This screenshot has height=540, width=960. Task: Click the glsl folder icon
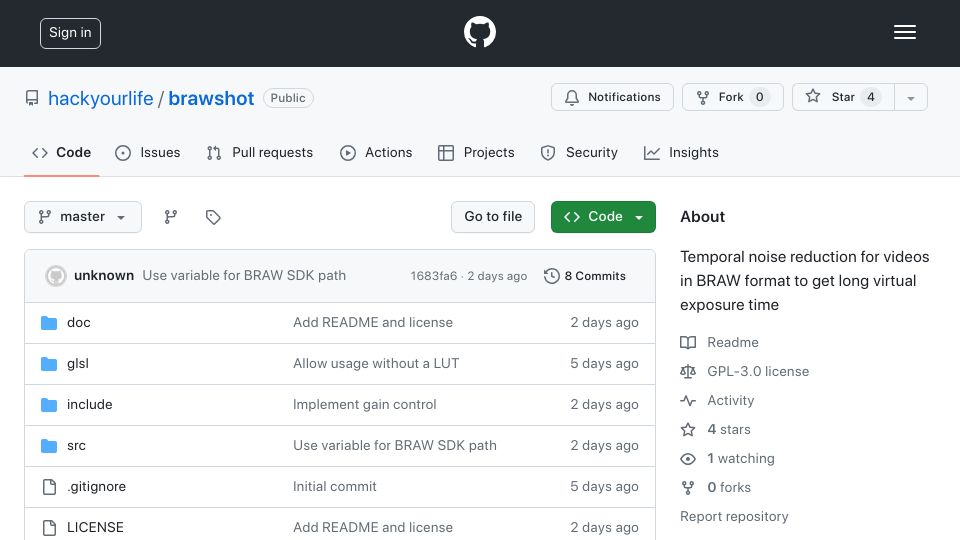(49, 364)
